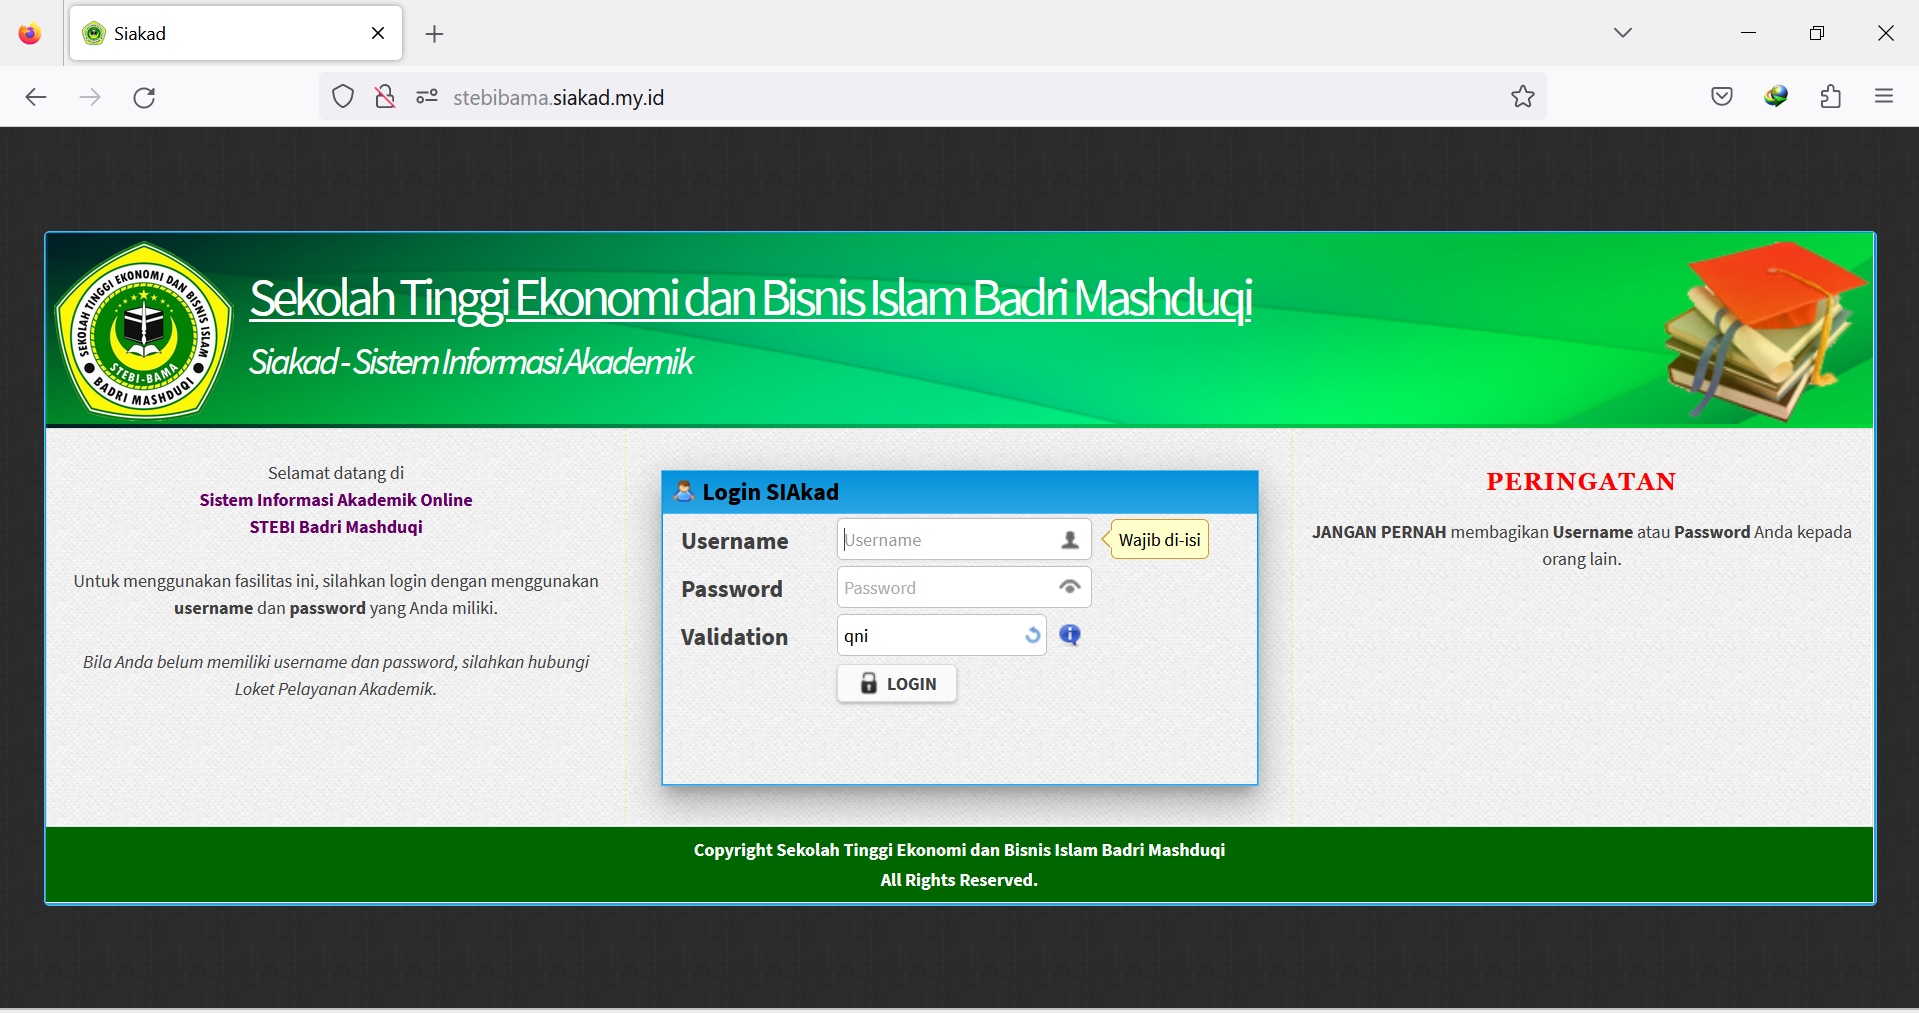The width and height of the screenshot is (1919, 1013).
Task: Click the Wajib di-isi tooltip
Action: click(1159, 540)
